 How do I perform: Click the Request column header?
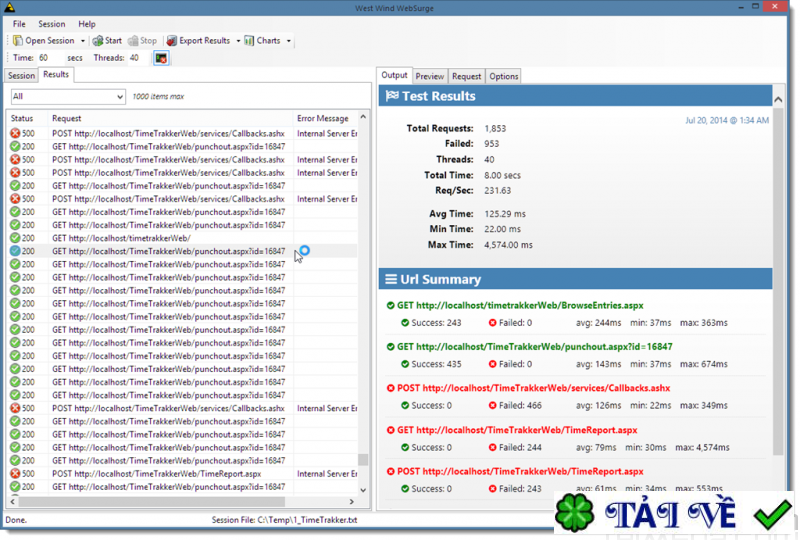(170, 118)
